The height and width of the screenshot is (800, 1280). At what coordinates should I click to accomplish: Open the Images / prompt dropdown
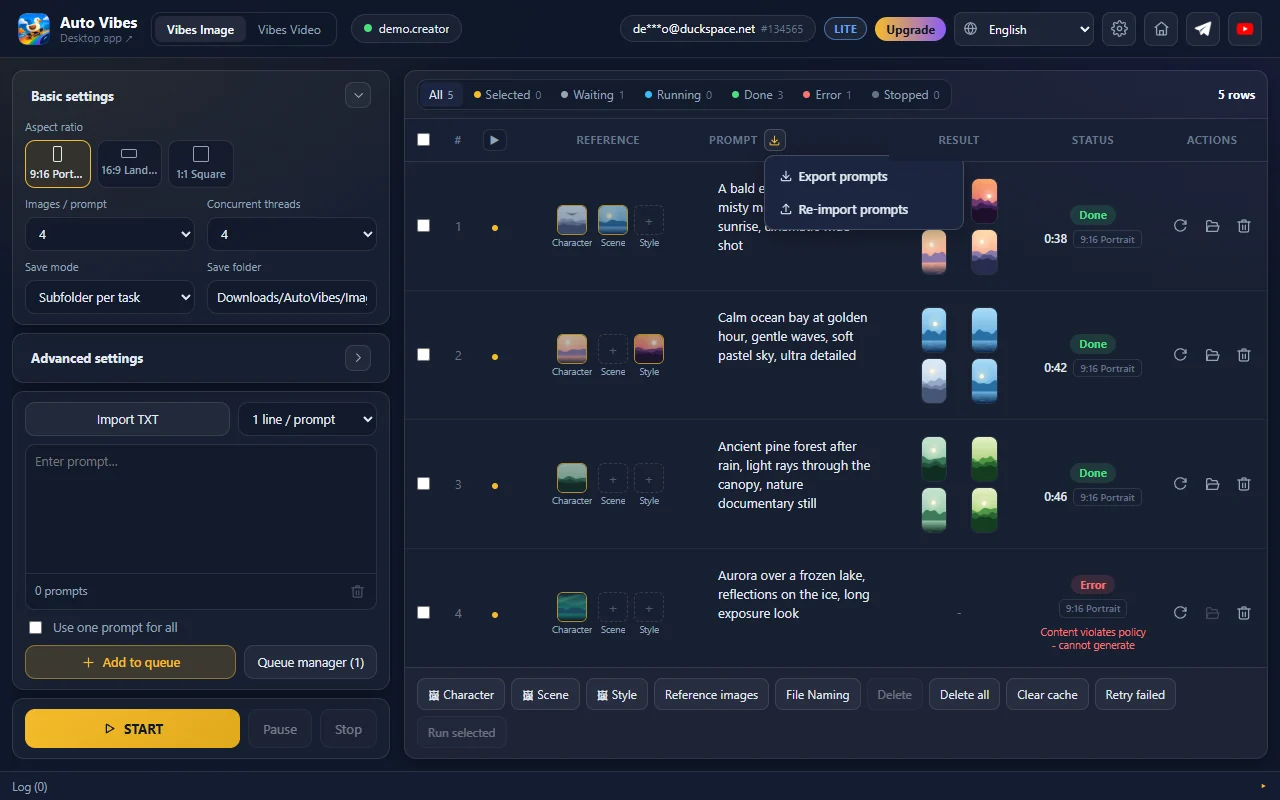pos(110,234)
